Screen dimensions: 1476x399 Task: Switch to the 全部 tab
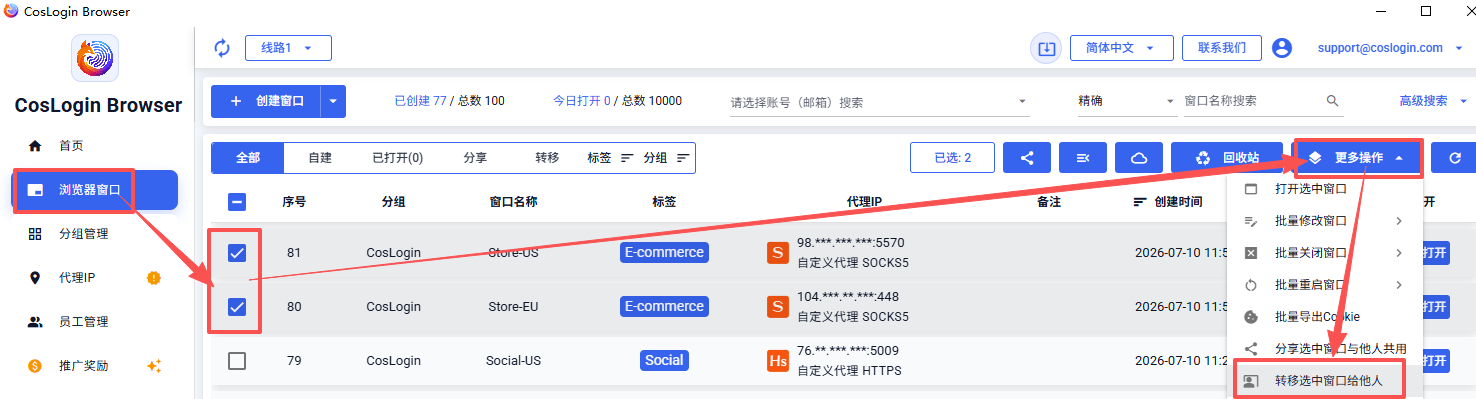pos(248,158)
